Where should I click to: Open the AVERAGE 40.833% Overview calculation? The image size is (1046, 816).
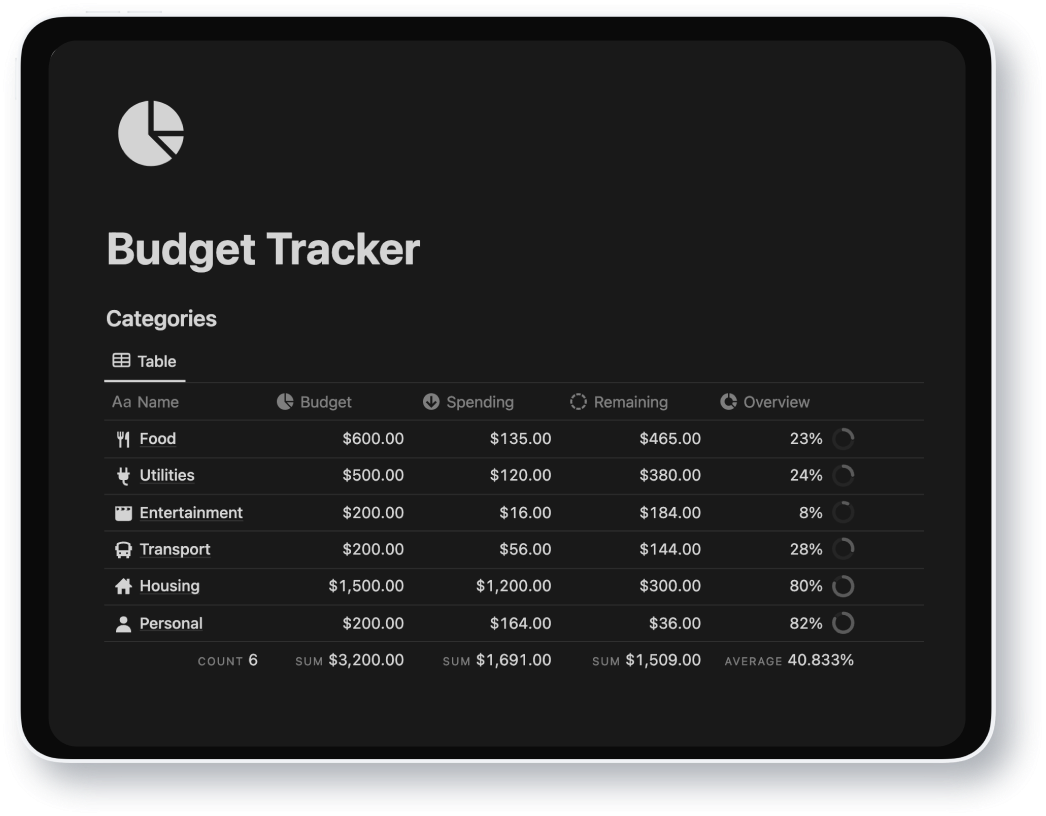pyautogui.click(x=789, y=661)
